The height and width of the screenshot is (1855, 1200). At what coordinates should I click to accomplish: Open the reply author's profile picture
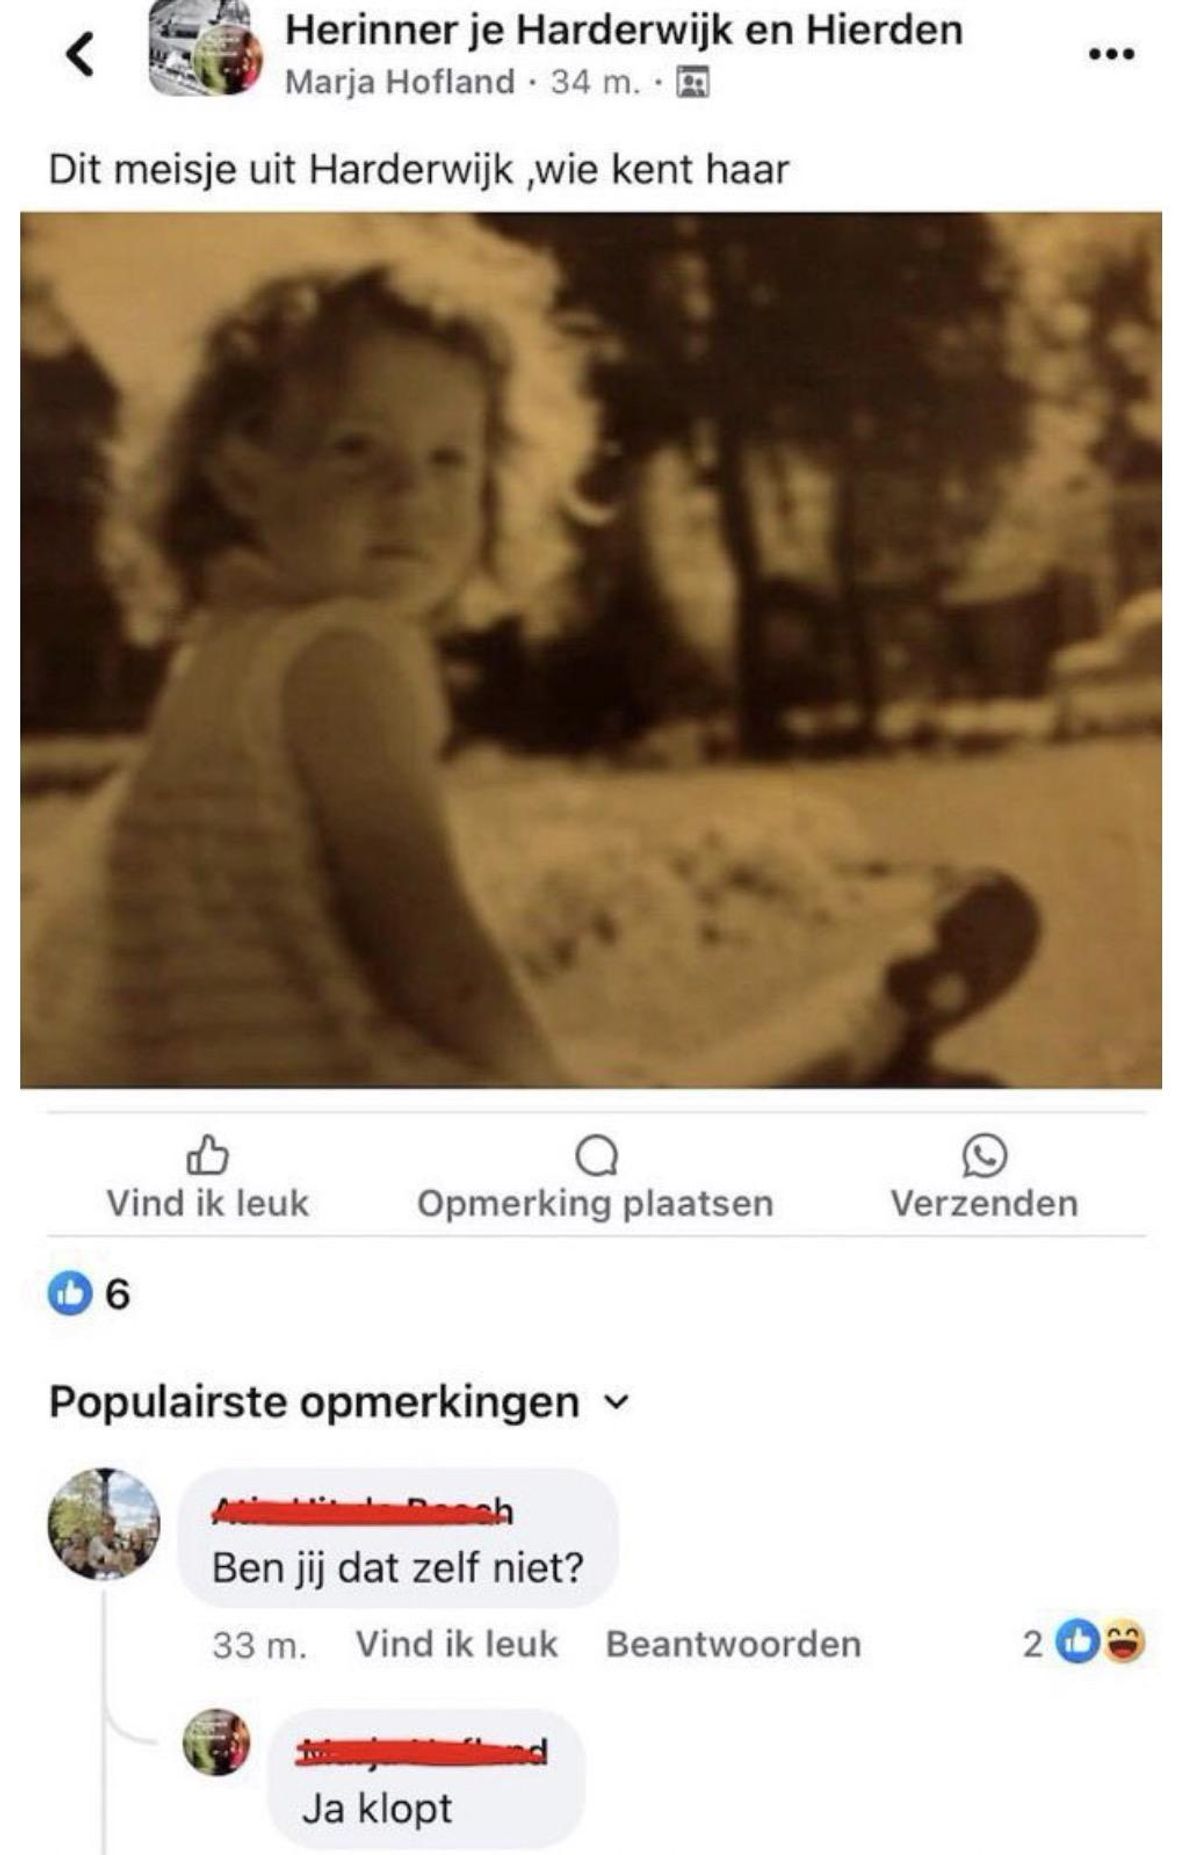pos(216,1742)
